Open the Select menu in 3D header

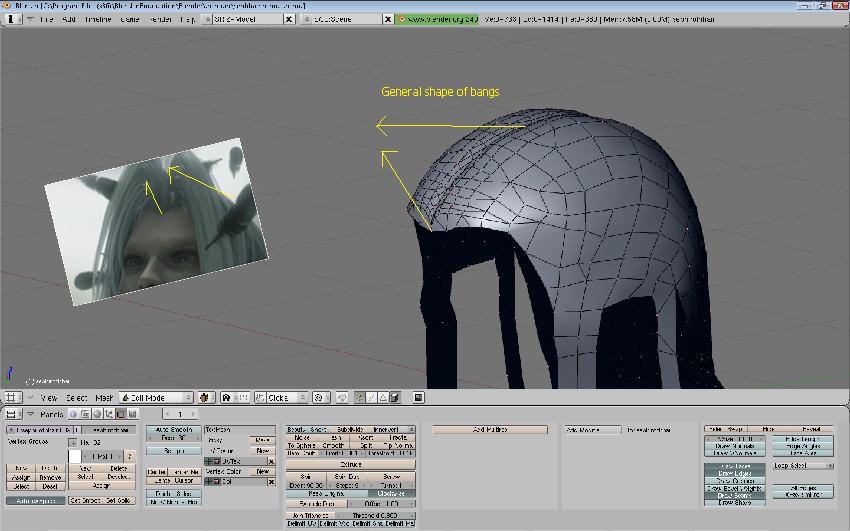76,398
